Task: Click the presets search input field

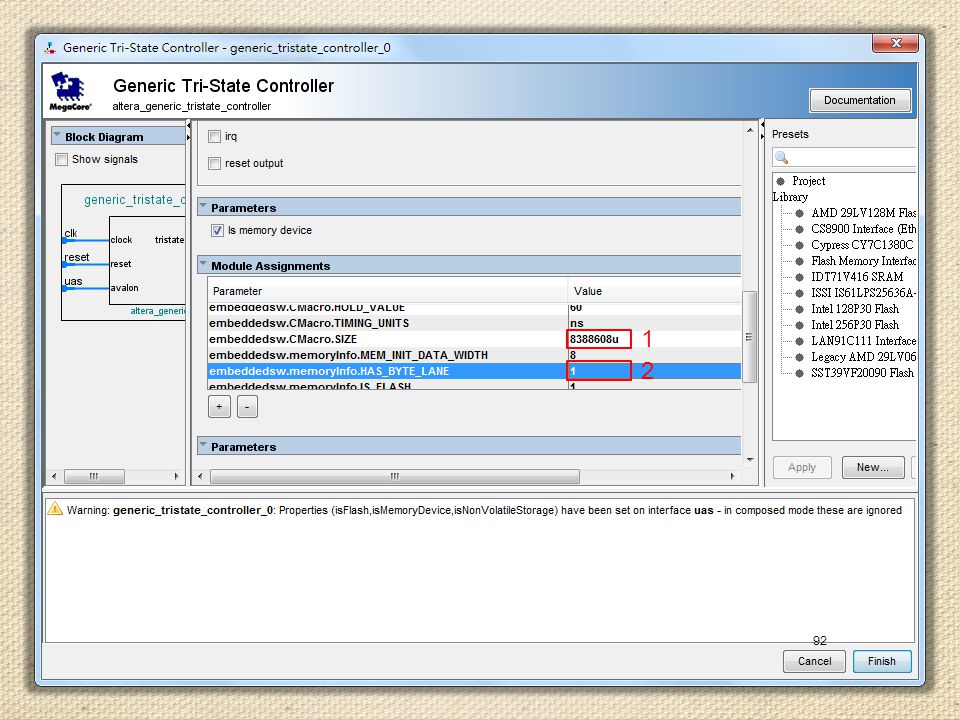Action: pyautogui.click(x=845, y=157)
